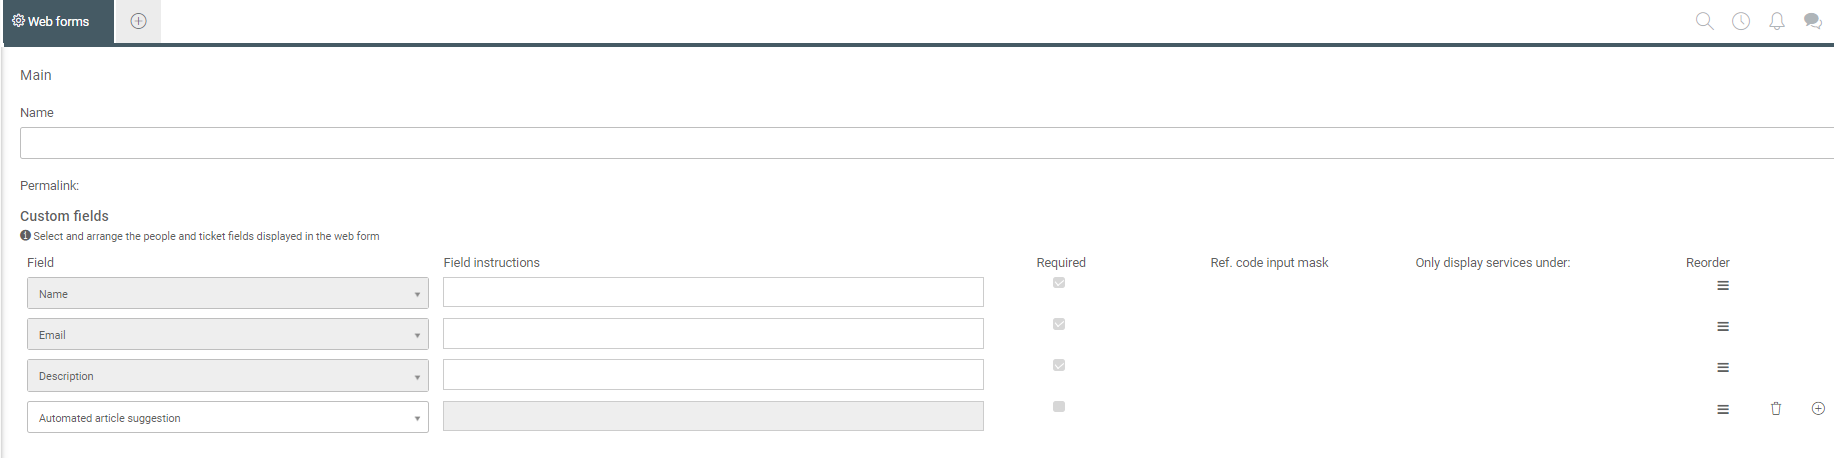Screen dimensions: 1834x458
Task: Toggle Required checkbox for Automated article suggestion
Action: (1059, 406)
